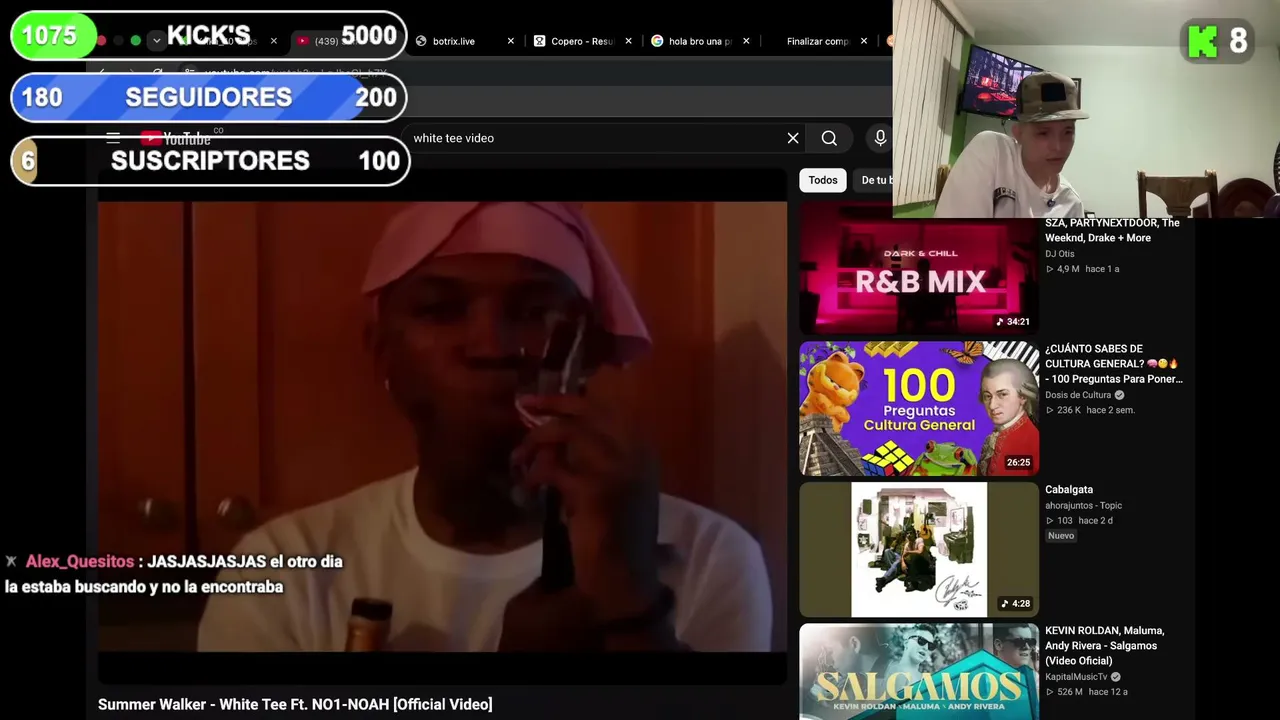Click the YouTube search magnifier button

click(x=829, y=138)
